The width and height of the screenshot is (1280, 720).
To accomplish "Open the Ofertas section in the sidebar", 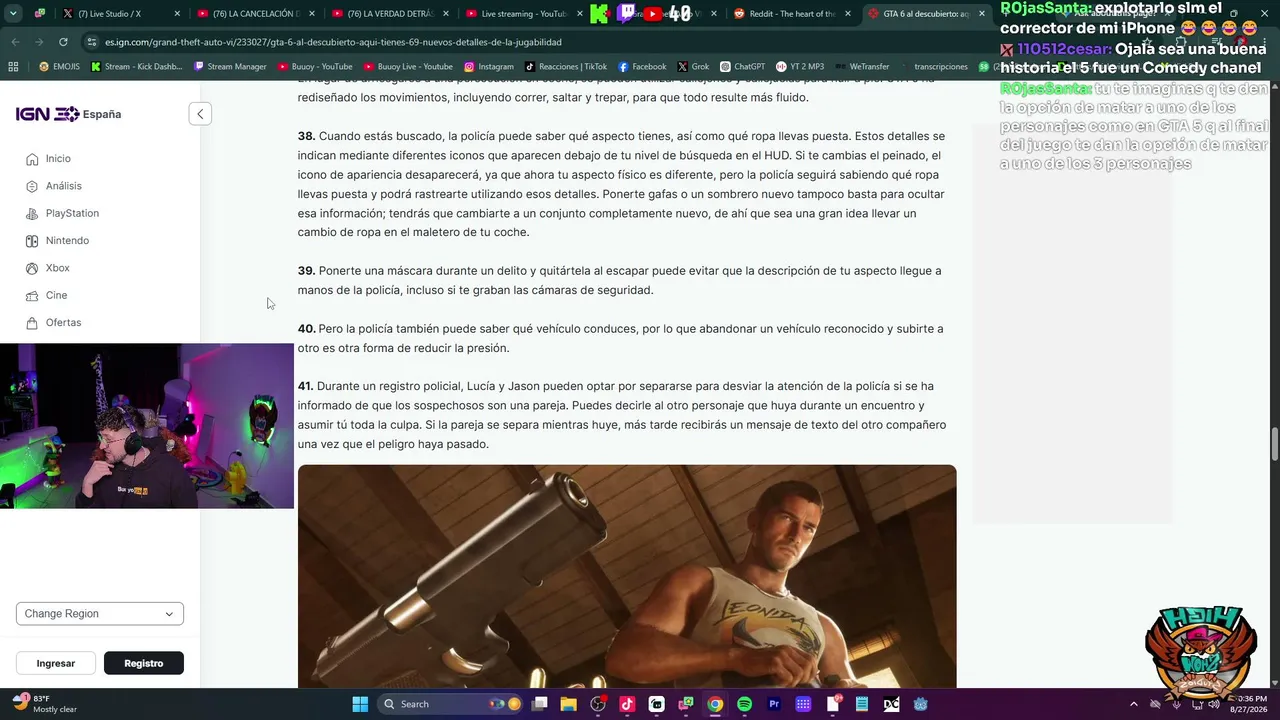I will tap(63, 323).
